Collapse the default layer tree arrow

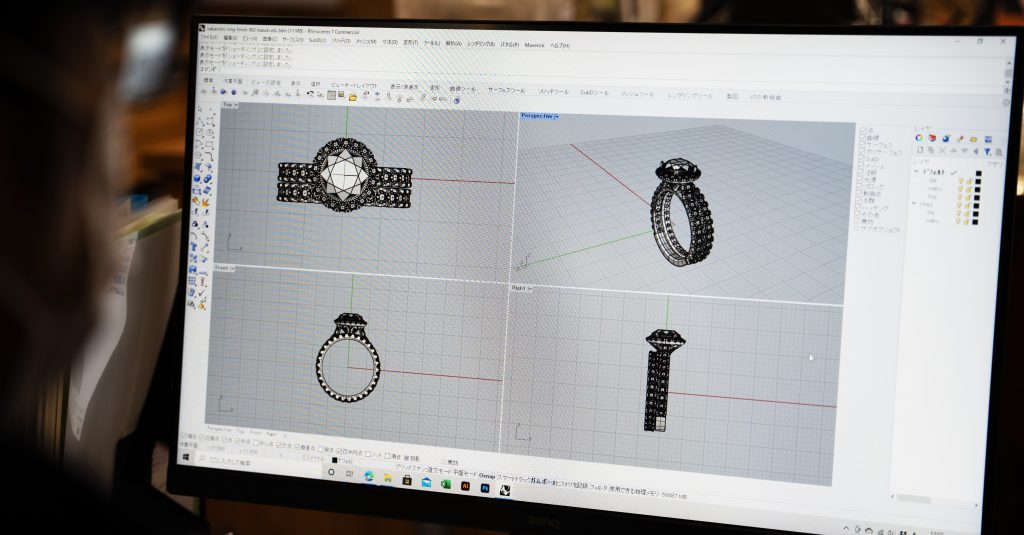[x=915, y=172]
